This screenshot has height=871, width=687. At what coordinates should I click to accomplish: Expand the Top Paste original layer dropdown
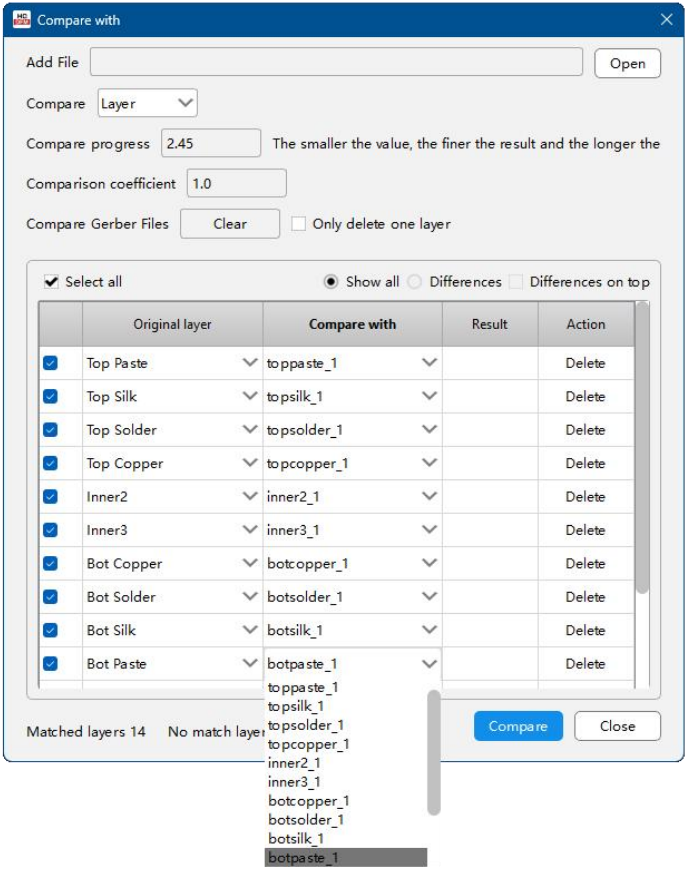pyautogui.click(x=250, y=363)
